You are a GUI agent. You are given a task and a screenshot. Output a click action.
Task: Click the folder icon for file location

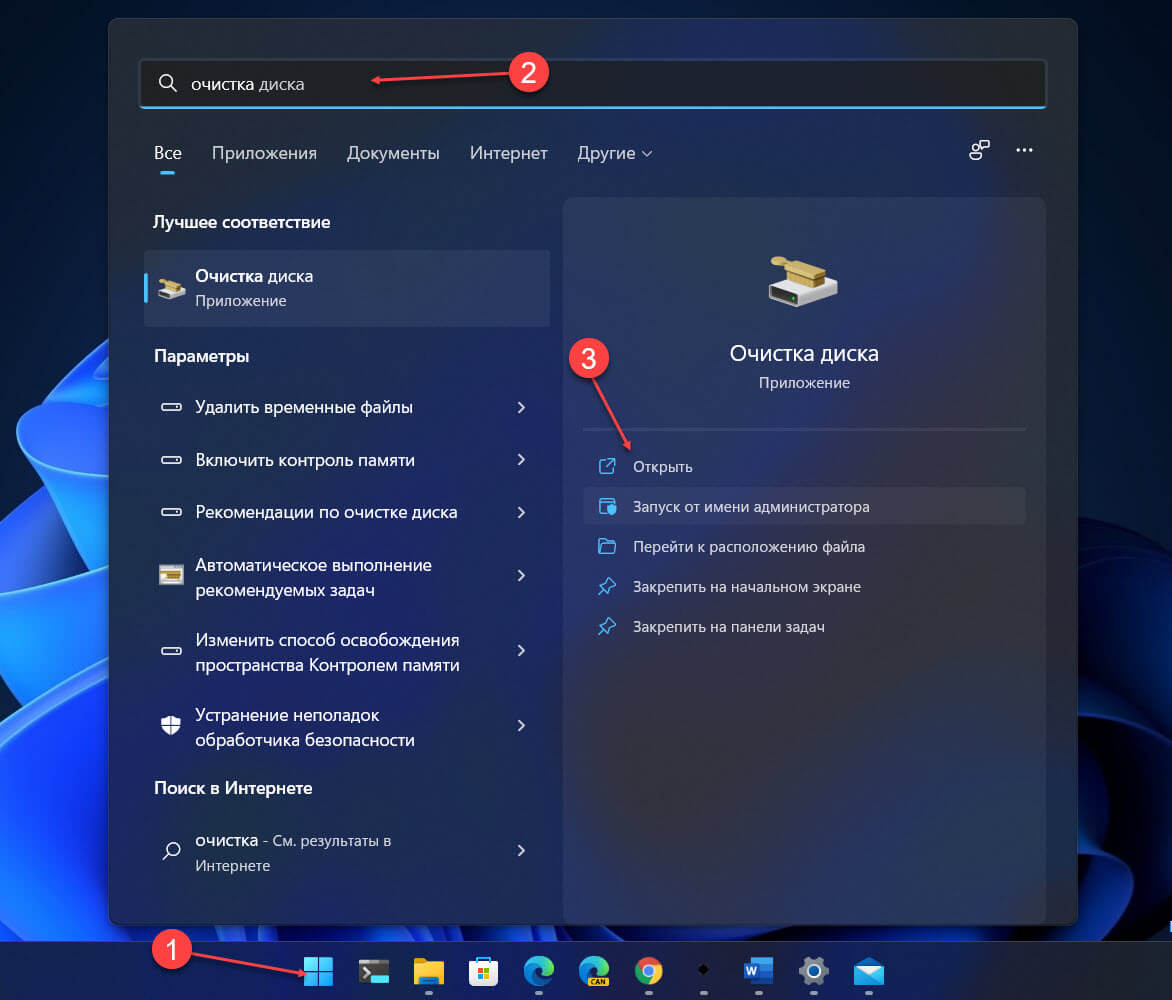pyautogui.click(x=607, y=546)
